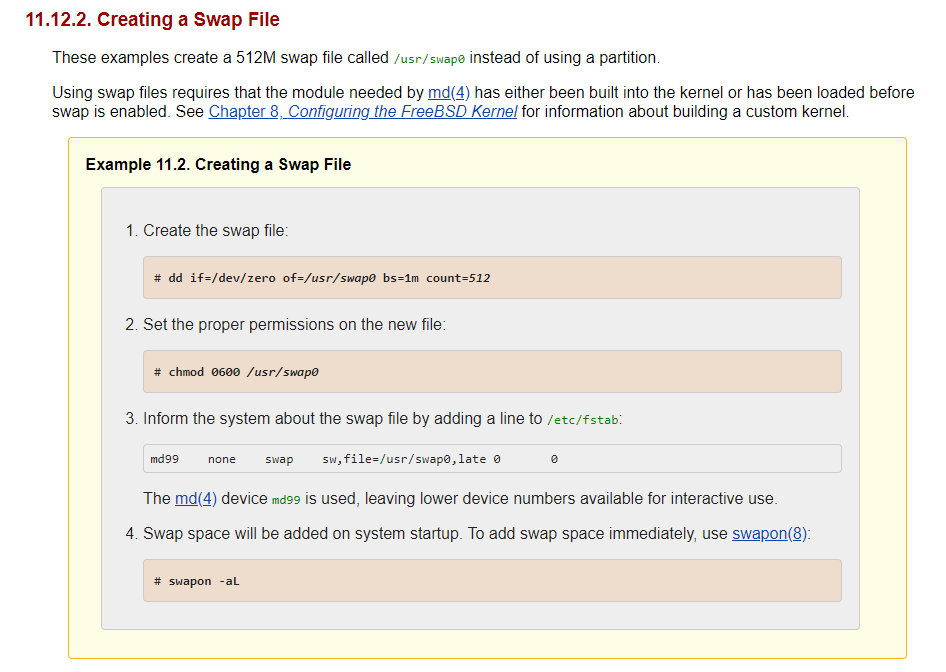Click 'md99' at the start of the fstab line
This screenshot has height=672, width=946.
click(x=164, y=459)
